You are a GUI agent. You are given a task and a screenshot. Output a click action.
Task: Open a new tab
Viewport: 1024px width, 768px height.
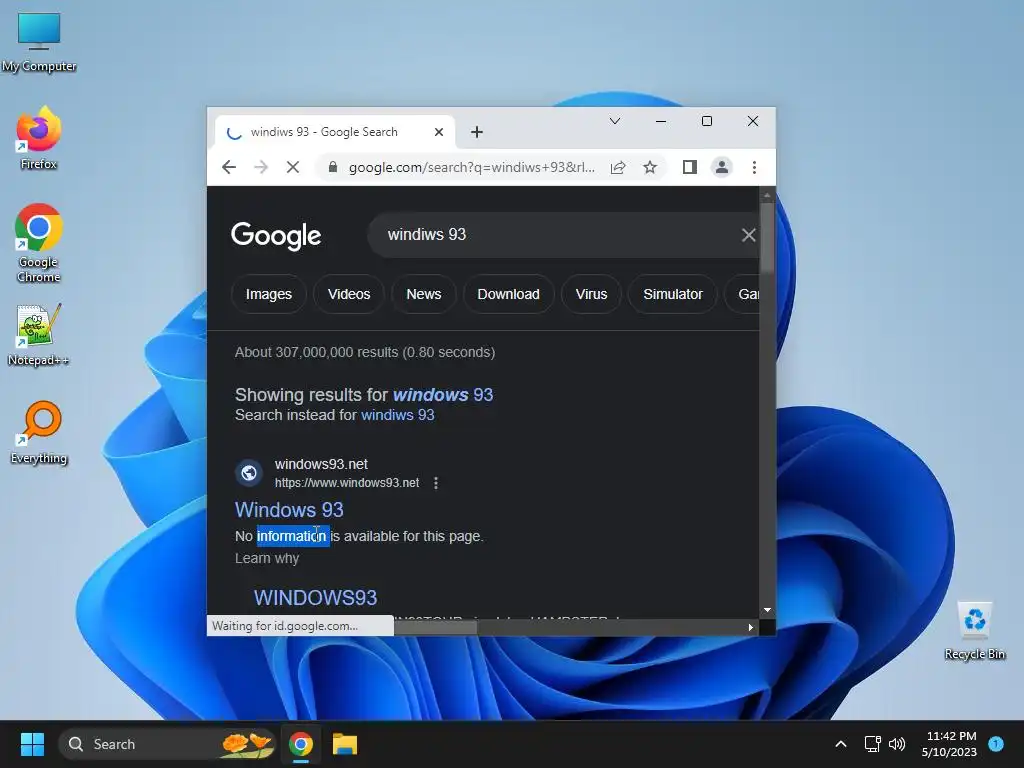(477, 132)
